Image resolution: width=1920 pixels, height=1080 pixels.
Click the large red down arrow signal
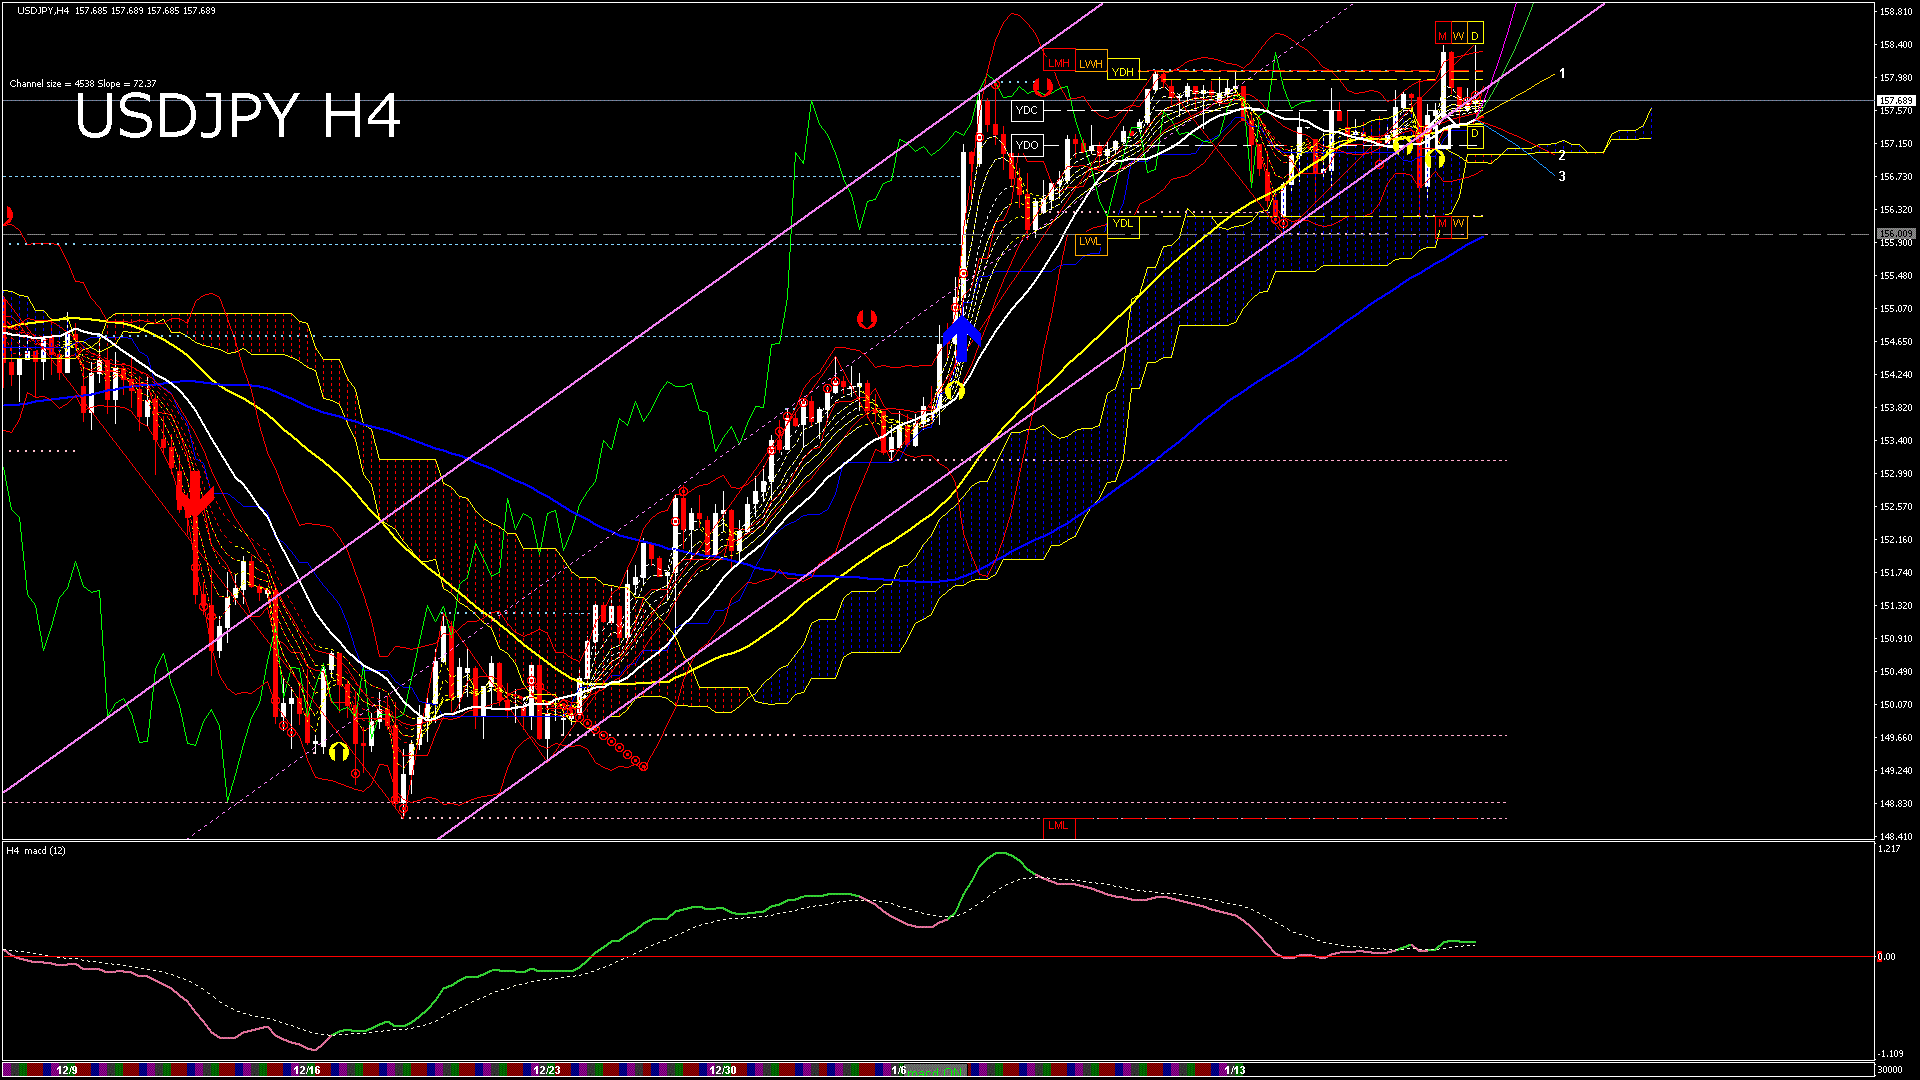(194, 494)
